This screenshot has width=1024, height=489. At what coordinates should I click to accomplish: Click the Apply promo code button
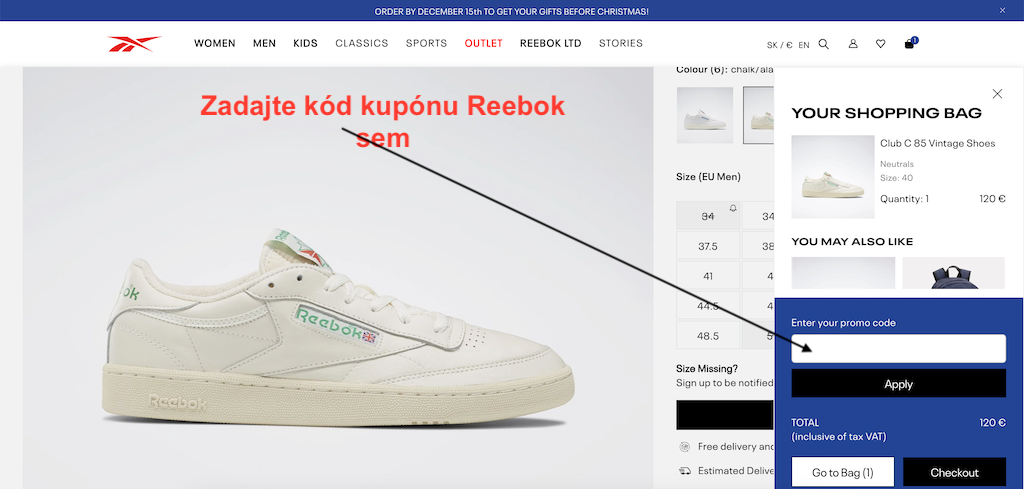pyautogui.click(x=899, y=383)
